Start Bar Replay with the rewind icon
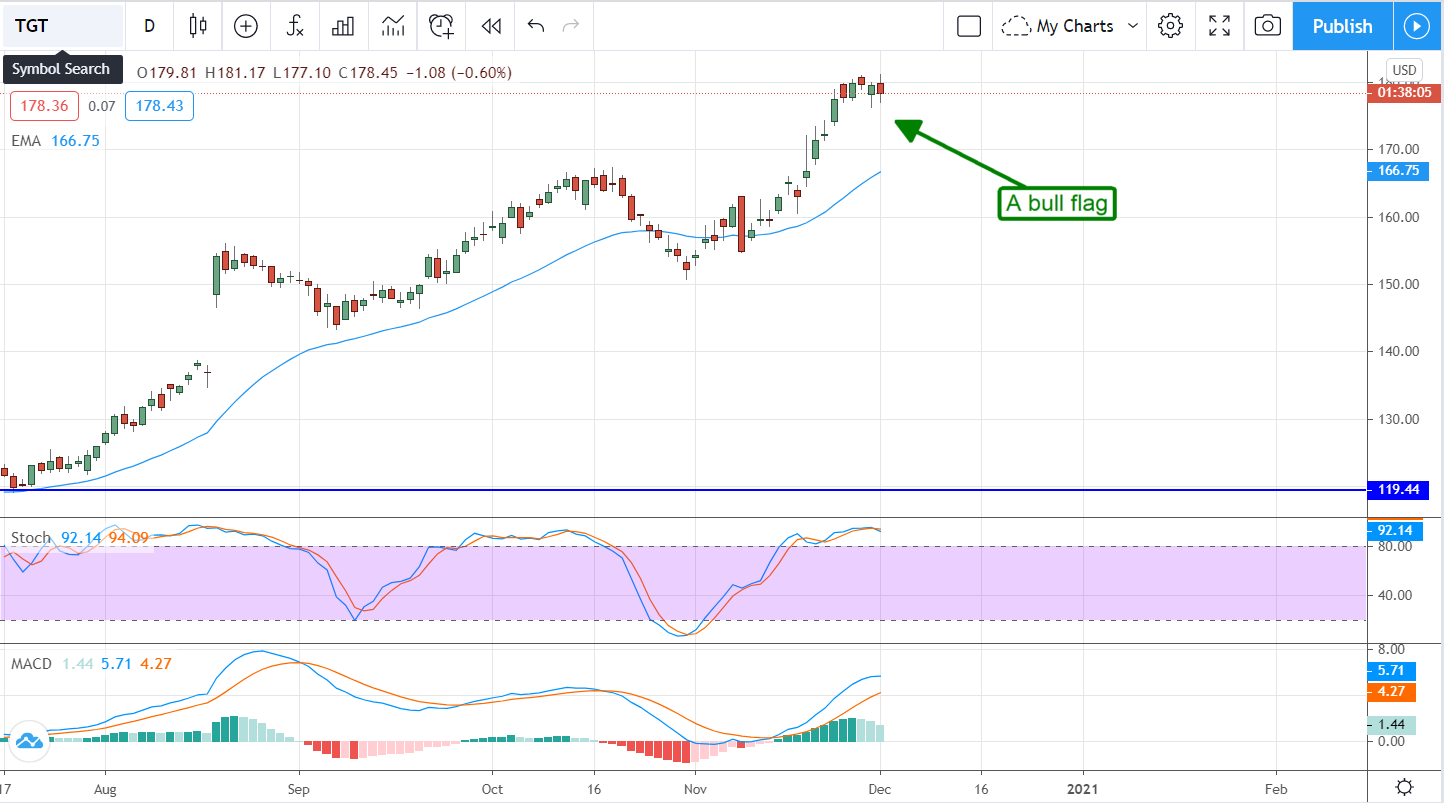 click(x=490, y=26)
